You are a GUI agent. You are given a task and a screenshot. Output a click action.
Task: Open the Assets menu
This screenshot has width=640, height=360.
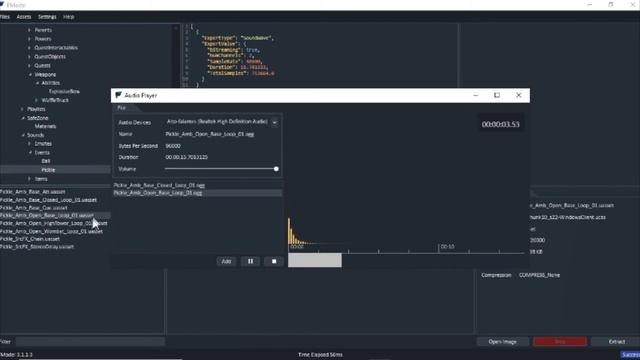[24, 17]
